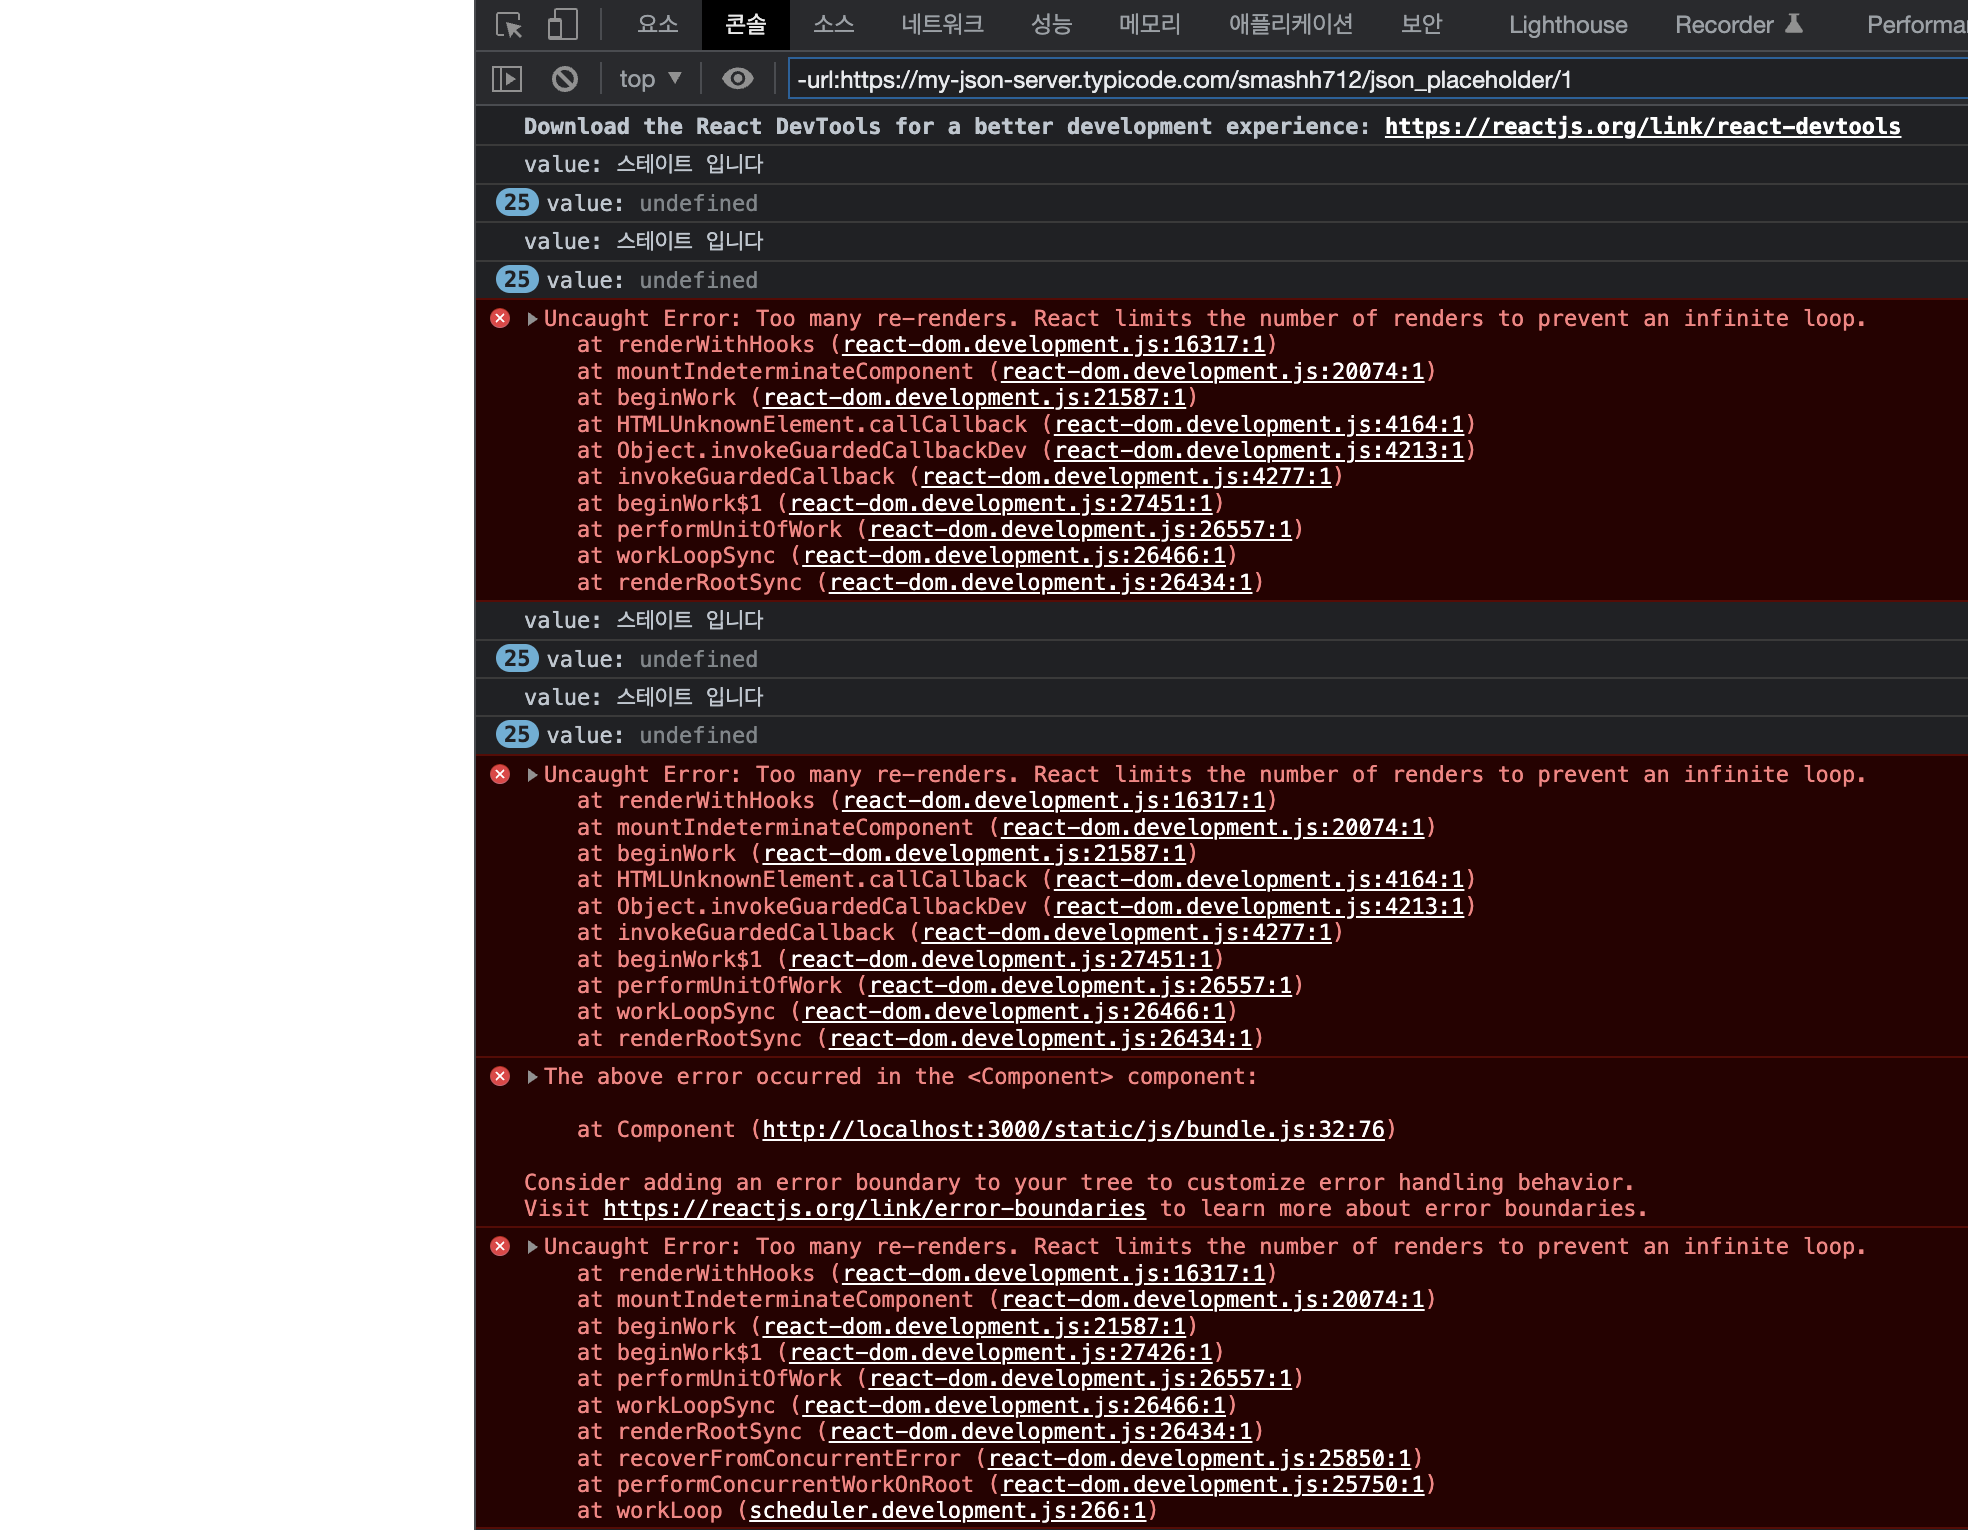The height and width of the screenshot is (1530, 1968).
Task: Toggle the device toolbar icon
Action: point(563,25)
